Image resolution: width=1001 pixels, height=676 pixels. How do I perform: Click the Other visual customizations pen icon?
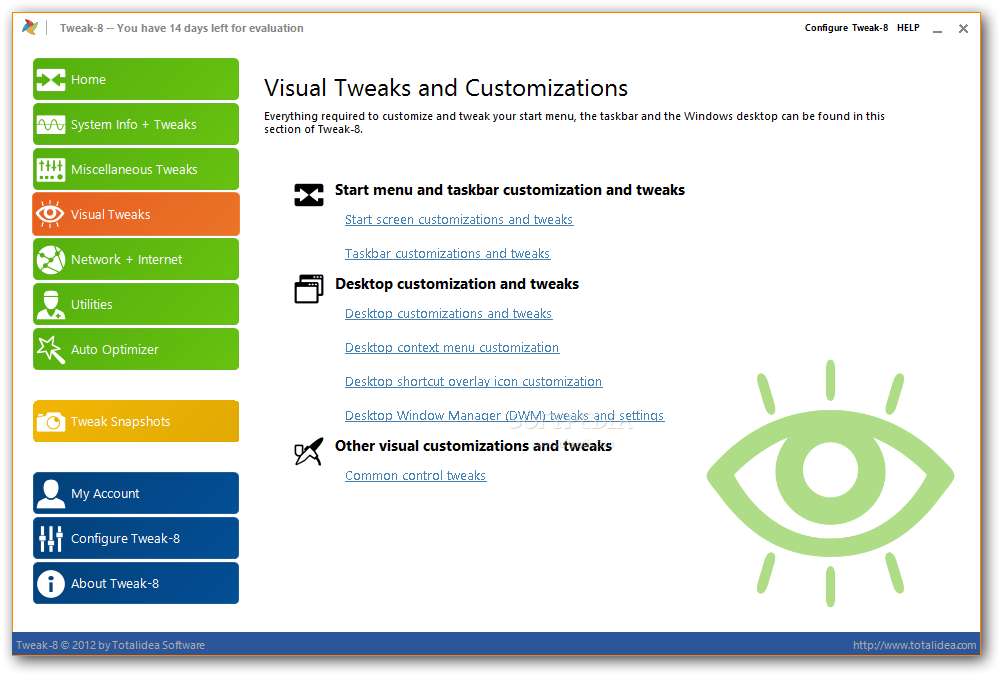[x=308, y=451]
